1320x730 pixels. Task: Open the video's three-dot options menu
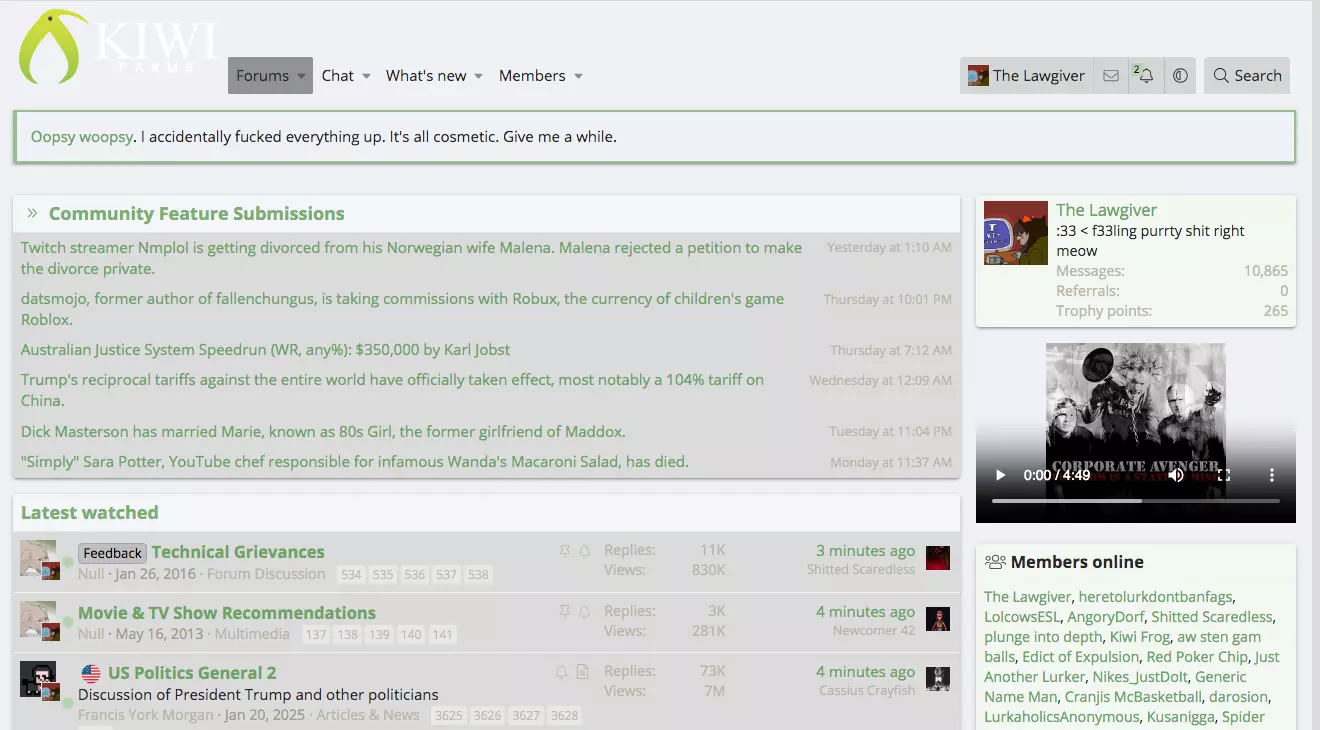1272,475
